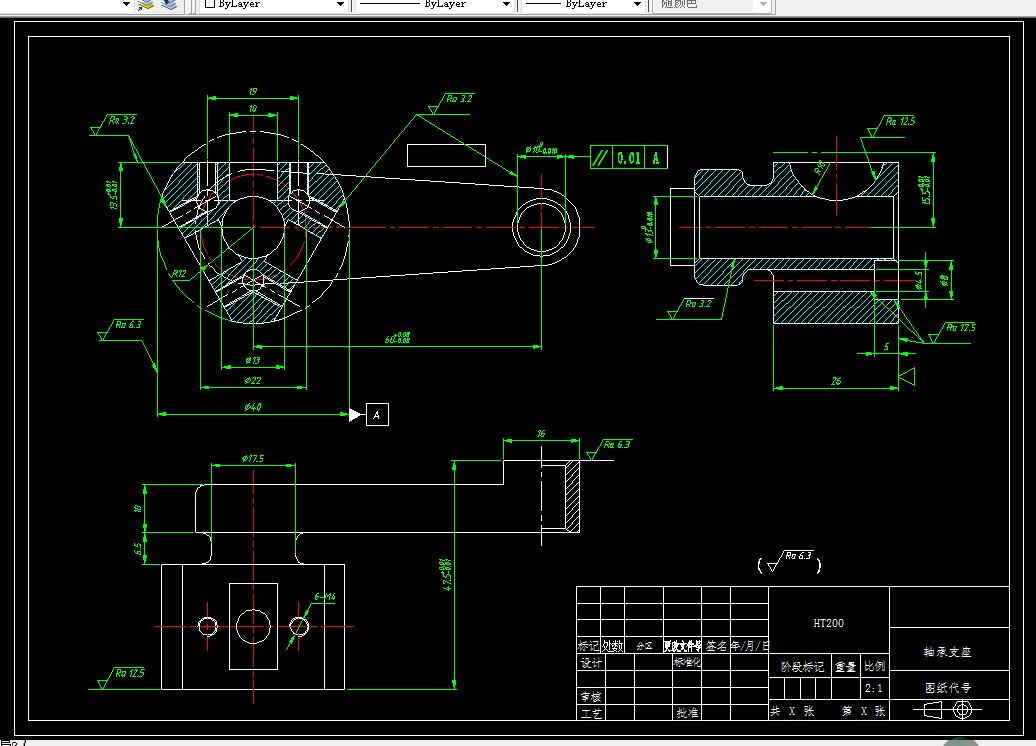The width and height of the screenshot is (1036, 746).
Task: Click the 签名 column header
Action: coord(716,646)
